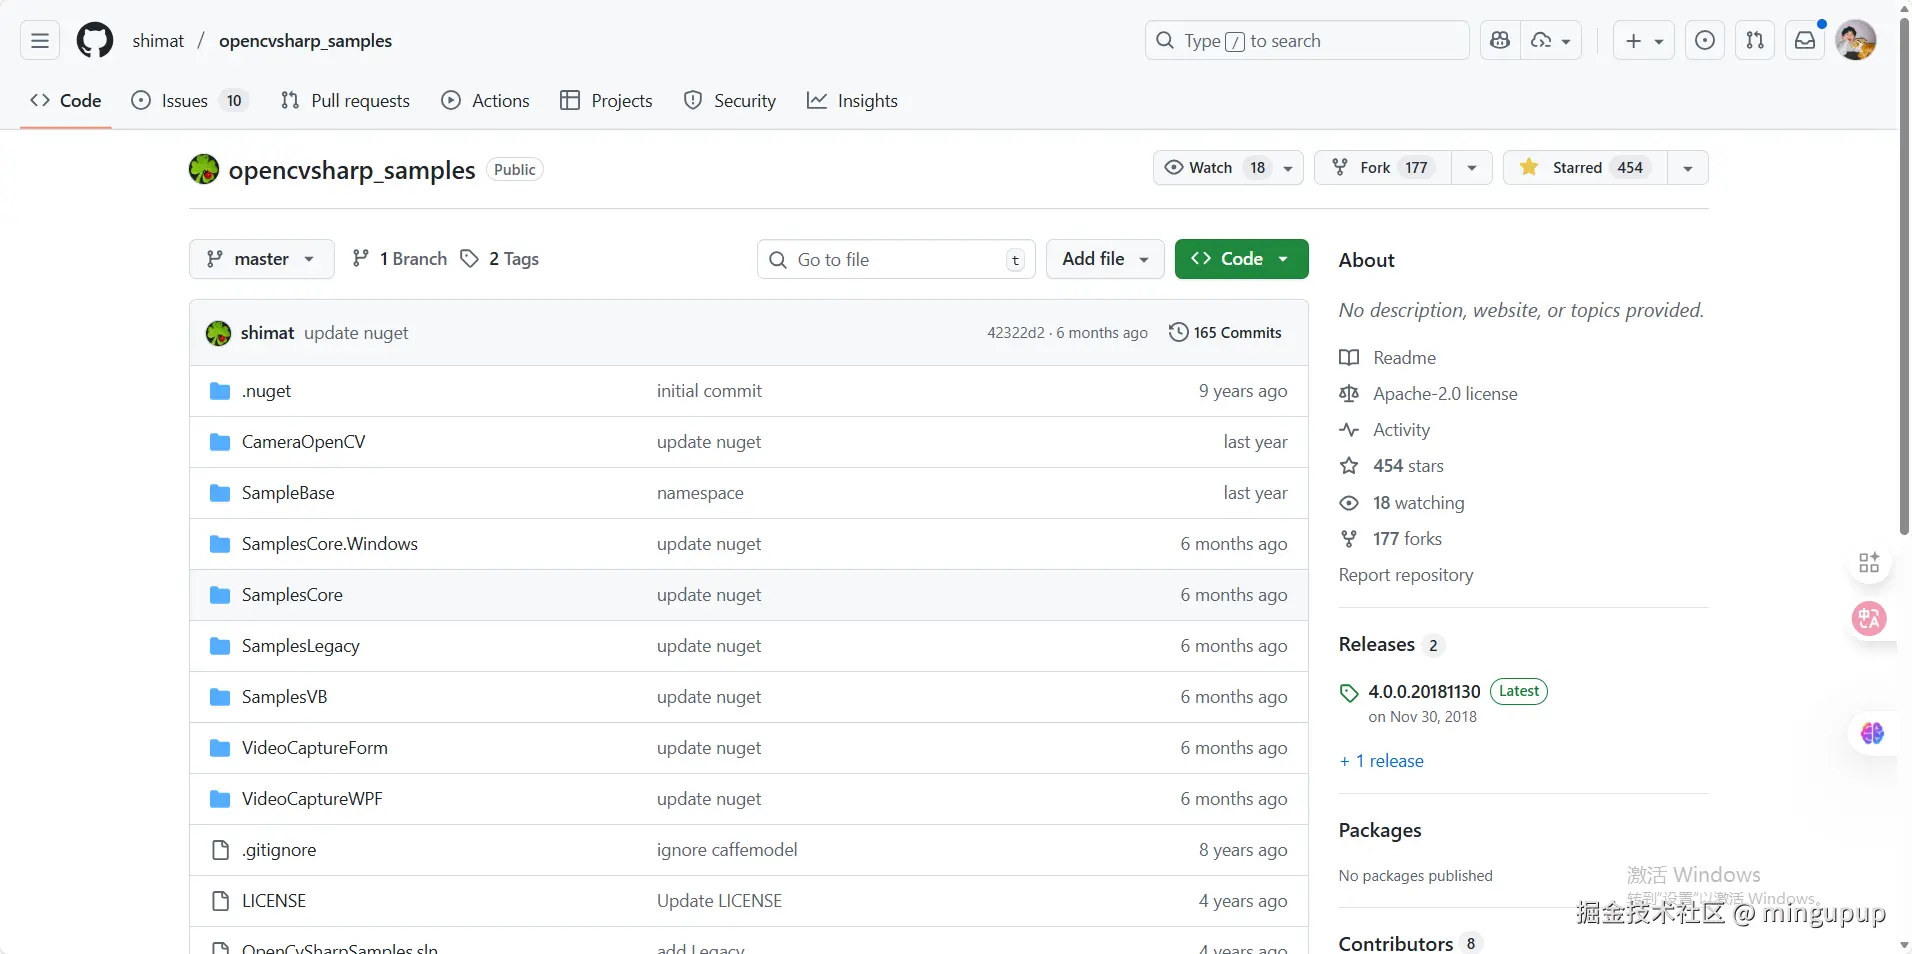Open the SamplesCore.Windows folder
The image size is (1912, 954).
(x=329, y=544)
